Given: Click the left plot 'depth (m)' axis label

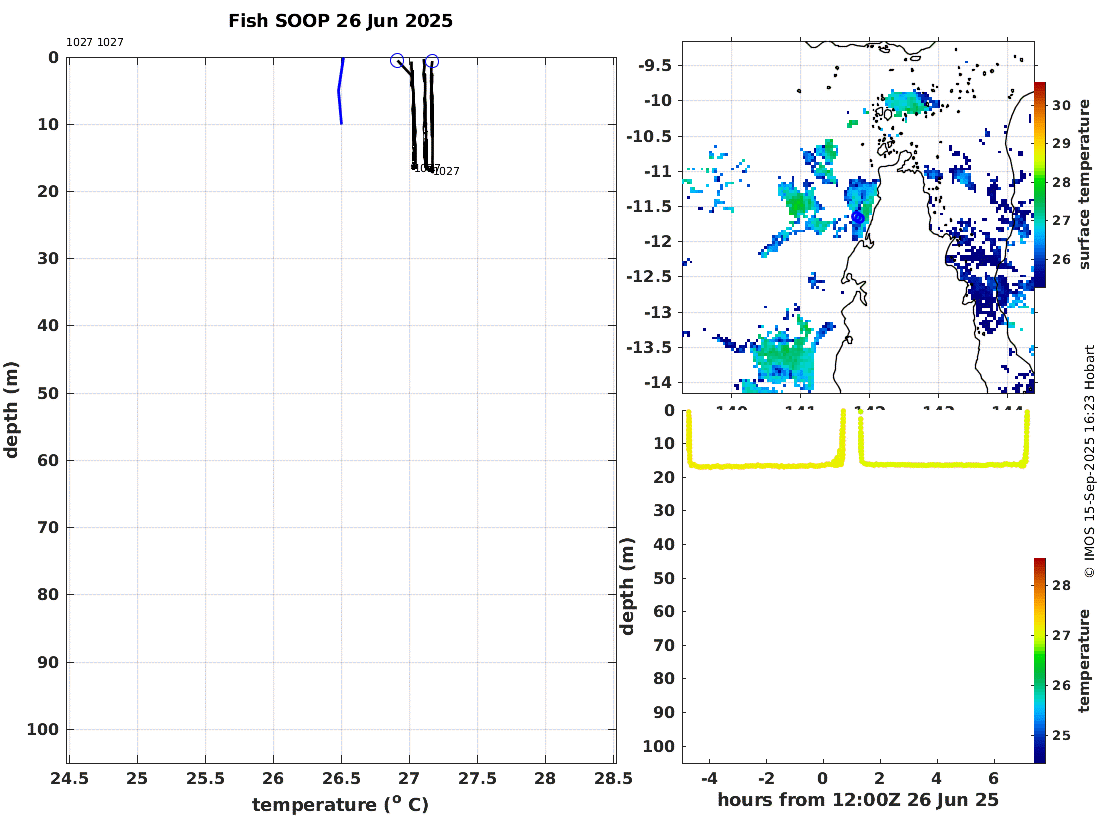Looking at the screenshot, I should point(11,410).
